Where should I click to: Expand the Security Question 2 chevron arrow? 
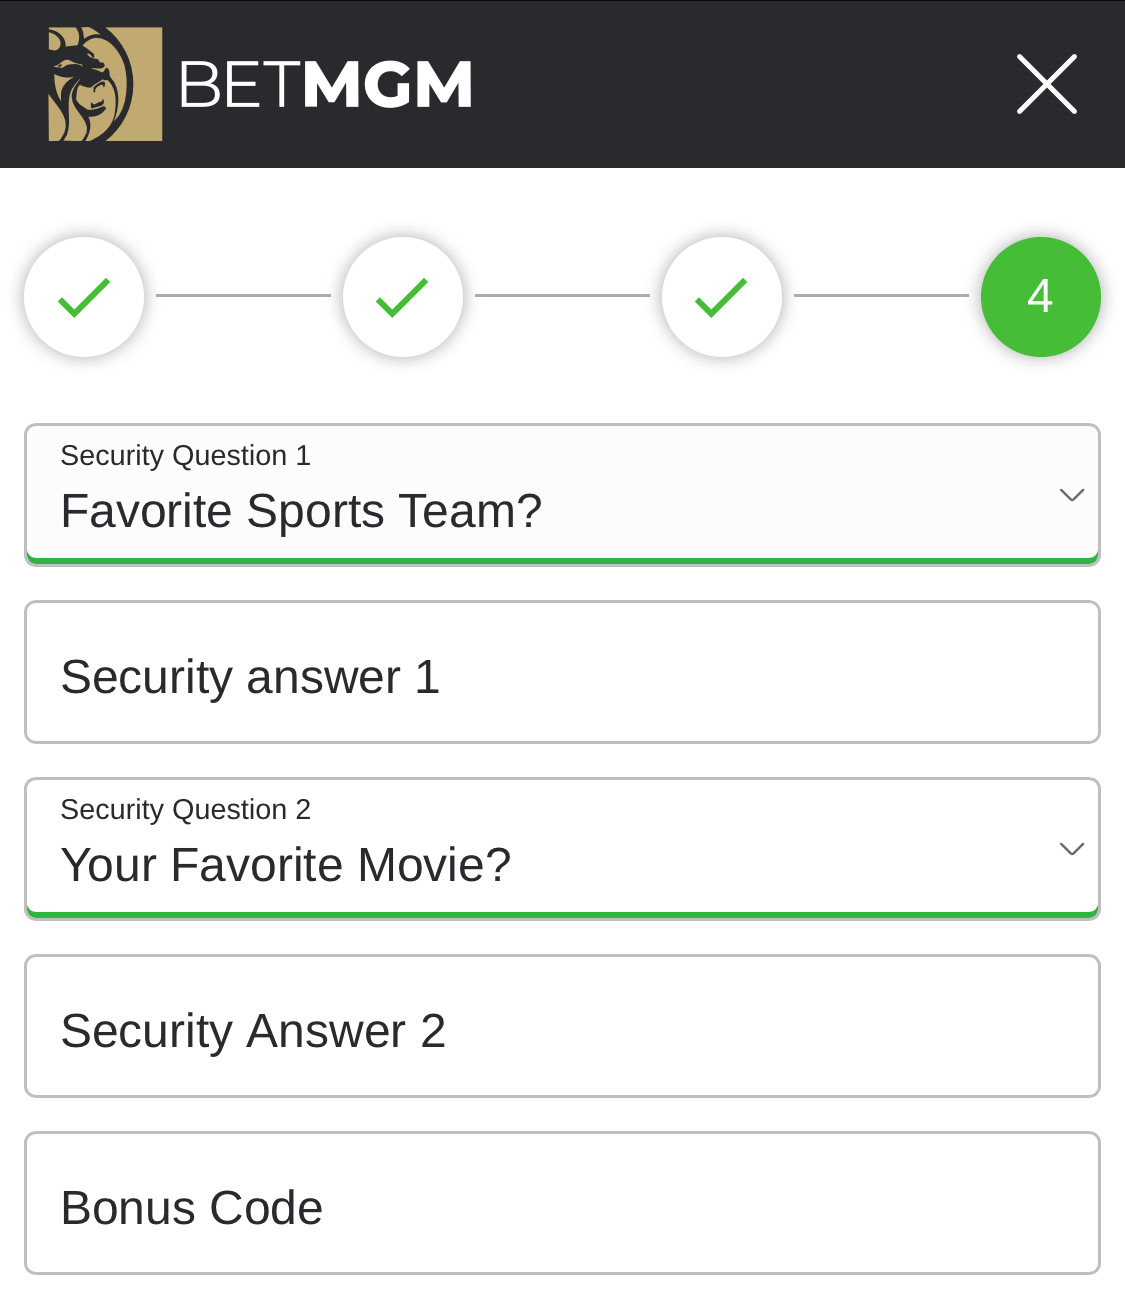pyautogui.click(x=1072, y=849)
